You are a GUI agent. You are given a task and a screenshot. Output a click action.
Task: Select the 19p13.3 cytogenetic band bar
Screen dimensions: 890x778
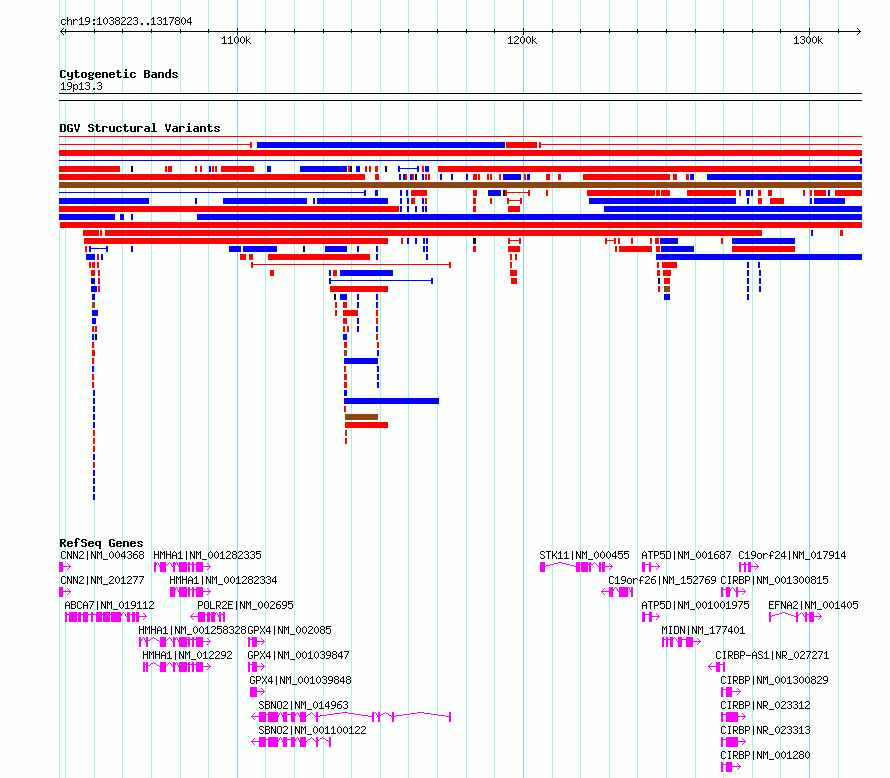460,97
